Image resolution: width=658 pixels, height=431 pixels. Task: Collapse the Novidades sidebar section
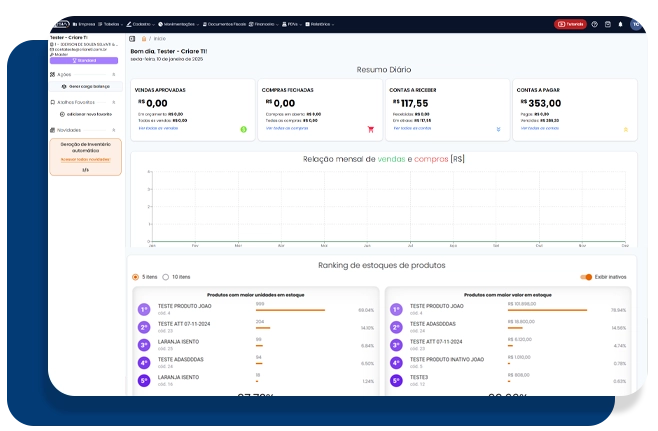click(114, 129)
